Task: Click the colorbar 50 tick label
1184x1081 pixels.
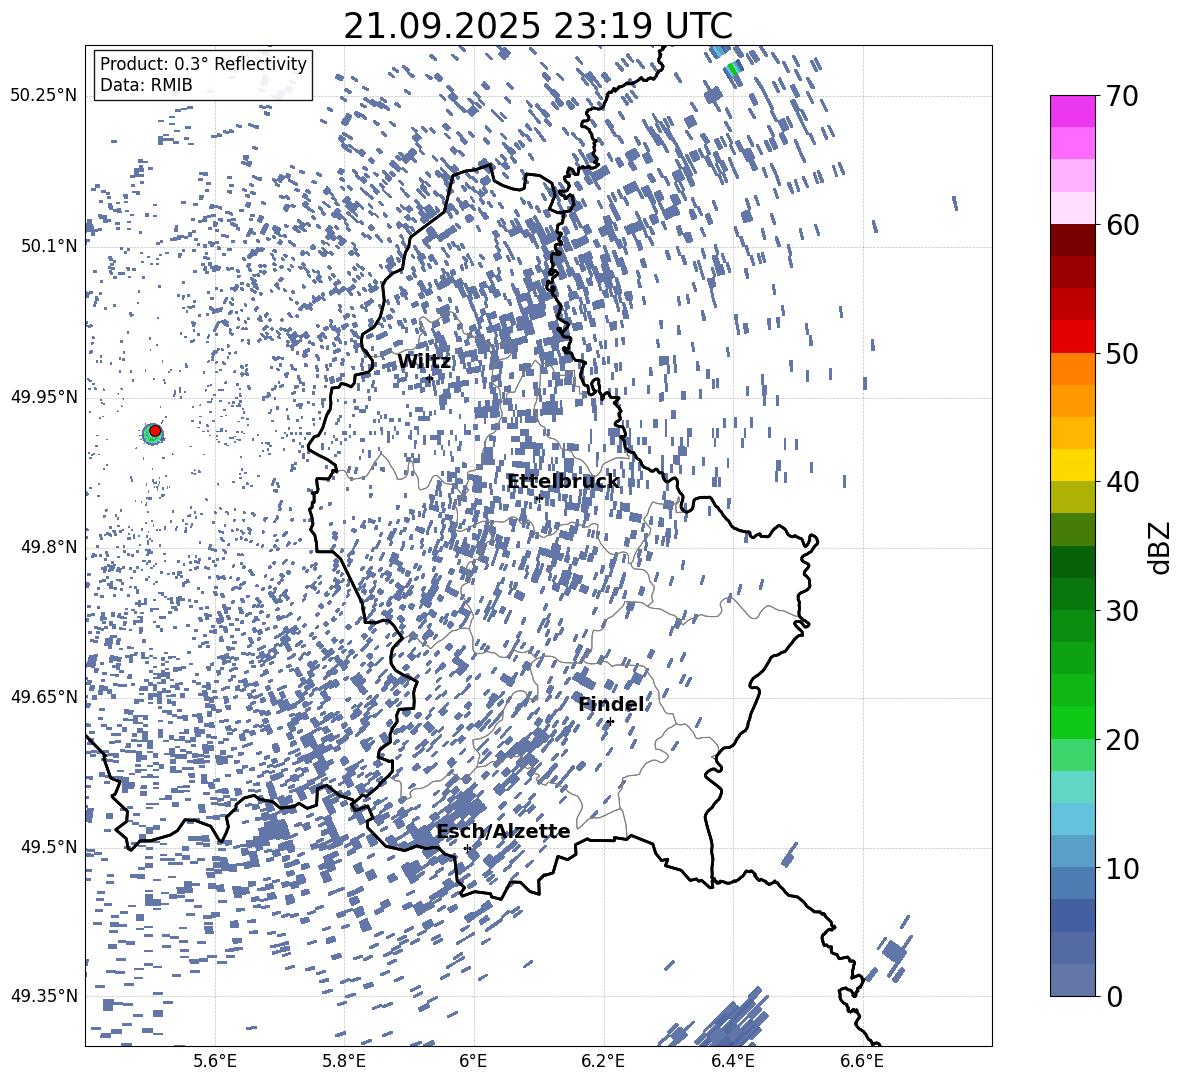Action: [1123, 353]
